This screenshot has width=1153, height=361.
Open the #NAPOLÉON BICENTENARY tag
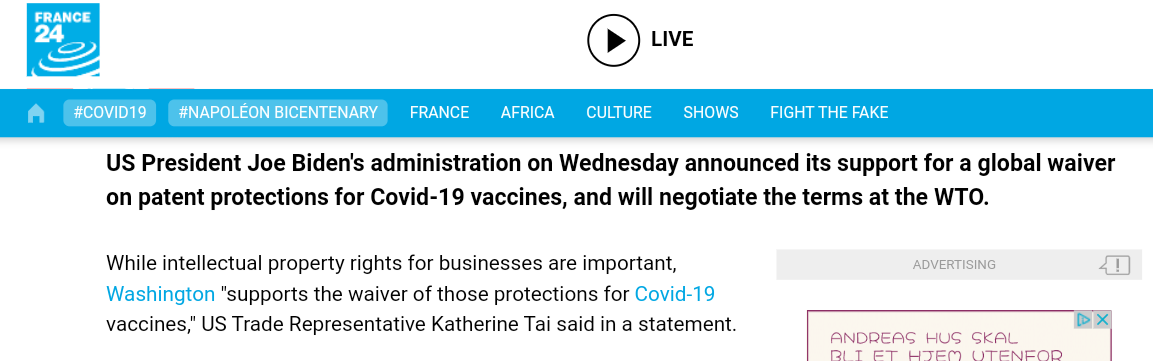point(278,112)
